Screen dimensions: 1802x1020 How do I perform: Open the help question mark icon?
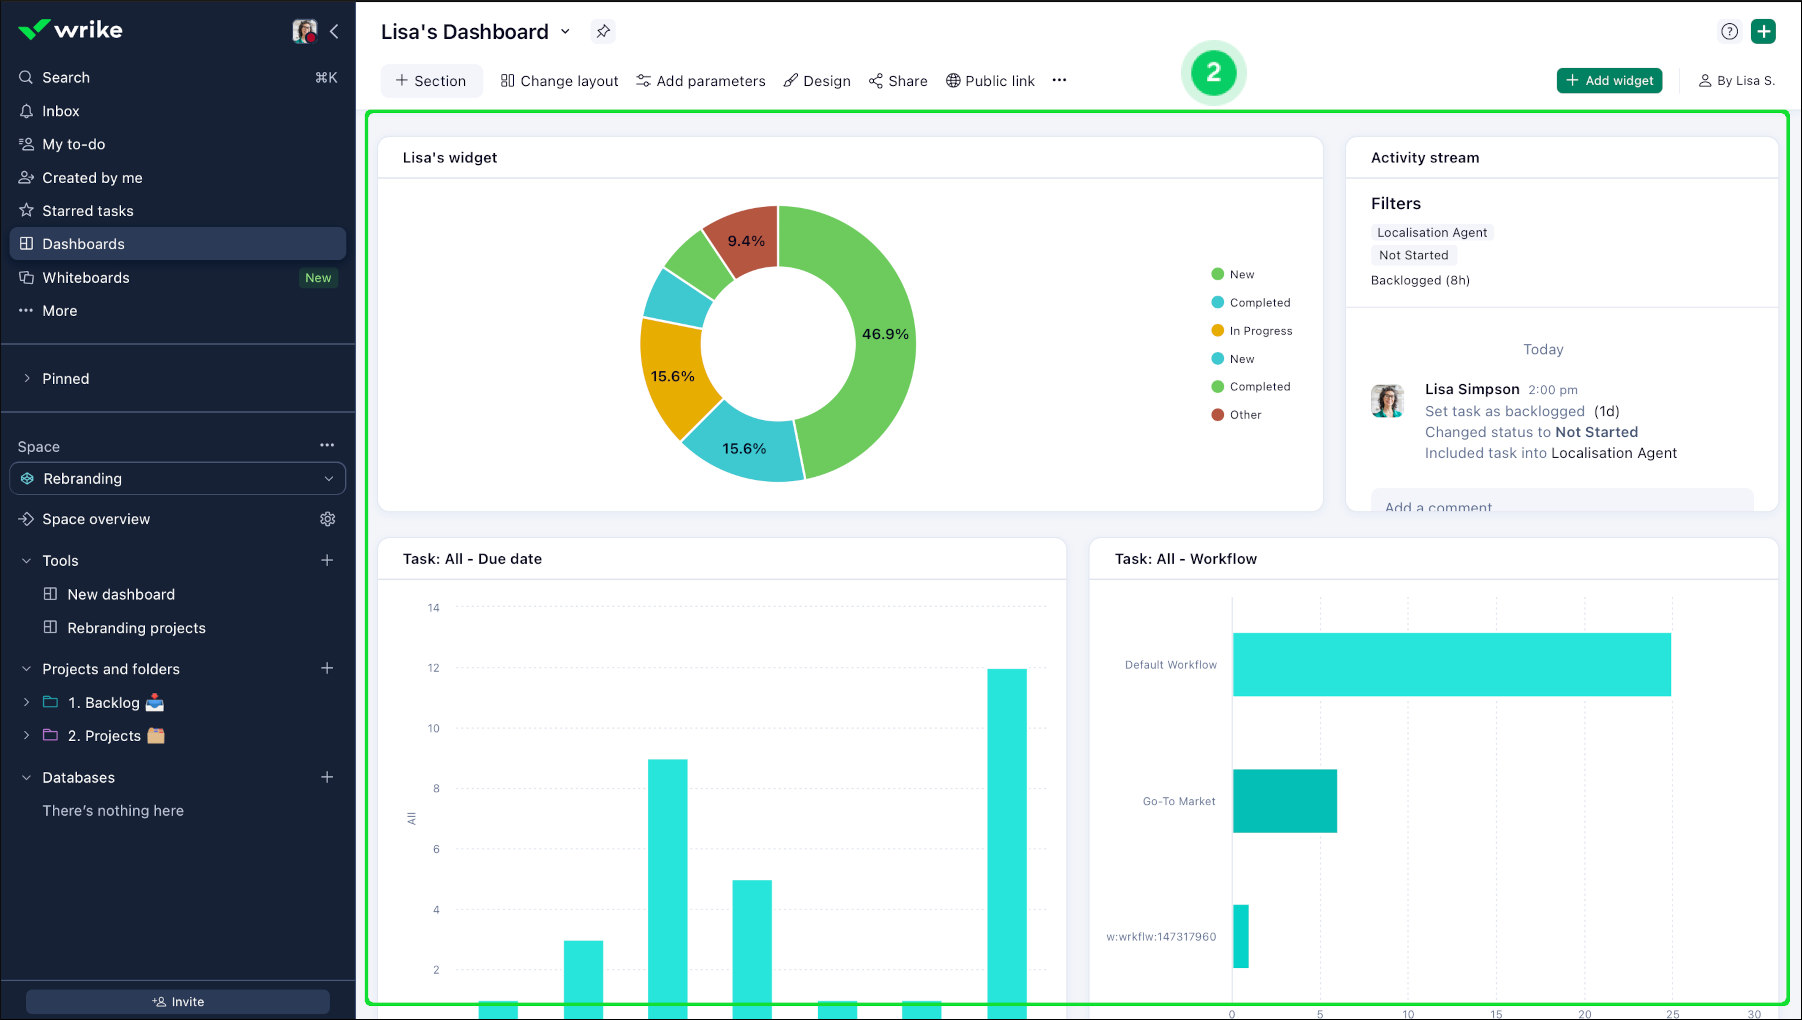[1730, 32]
